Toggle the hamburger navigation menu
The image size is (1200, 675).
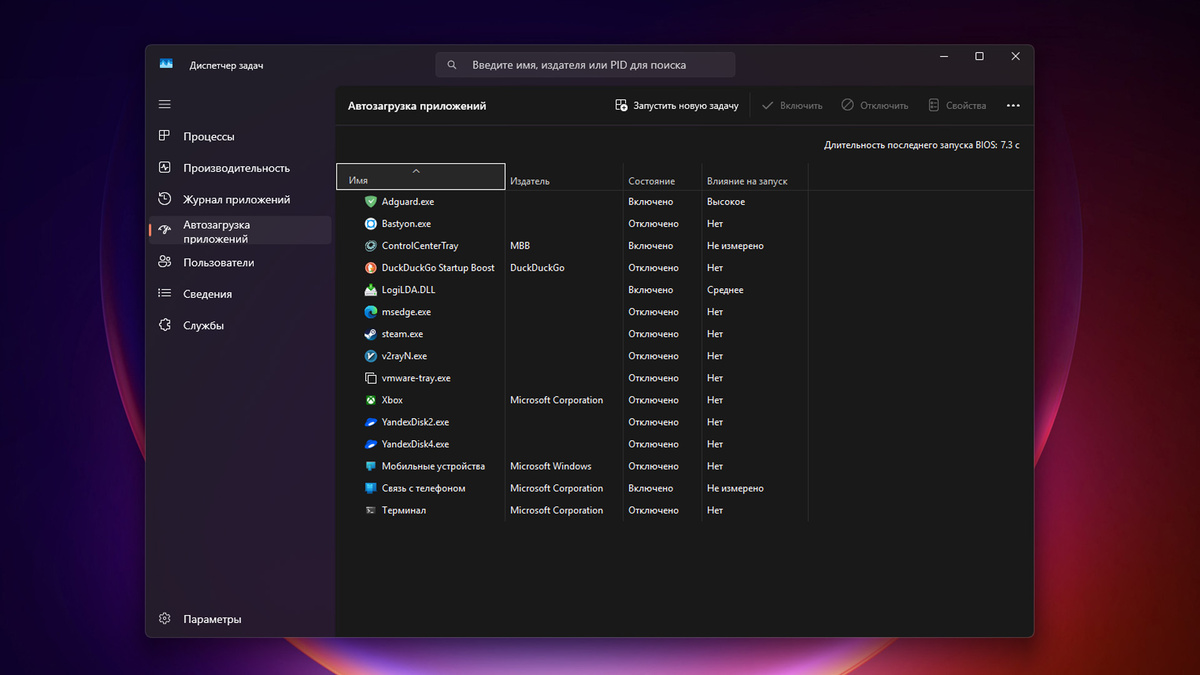click(x=165, y=104)
